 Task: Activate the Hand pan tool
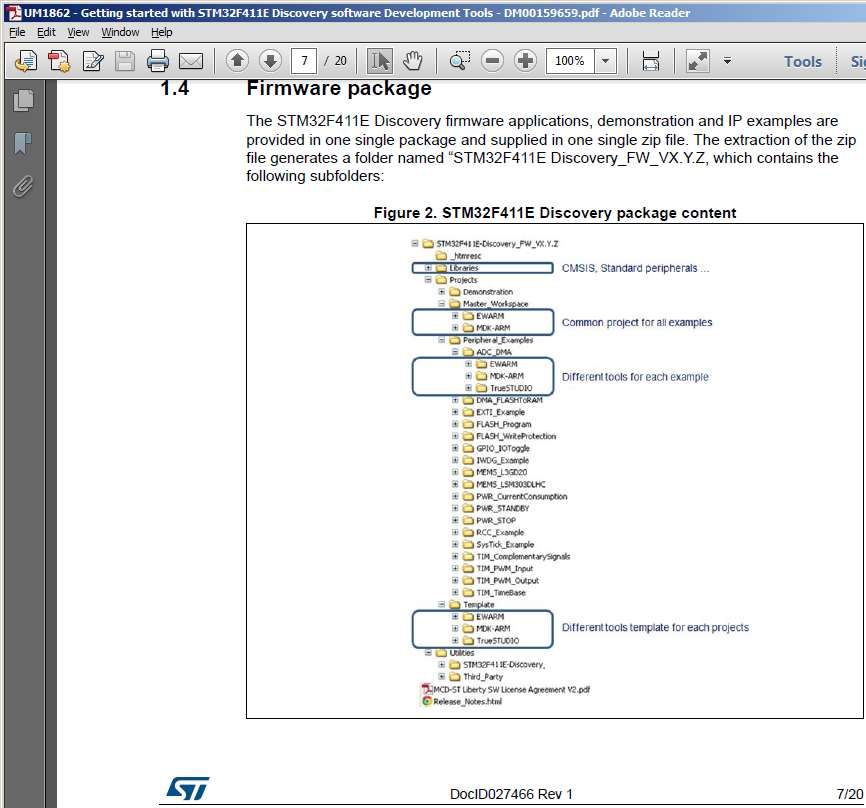click(x=413, y=61)
